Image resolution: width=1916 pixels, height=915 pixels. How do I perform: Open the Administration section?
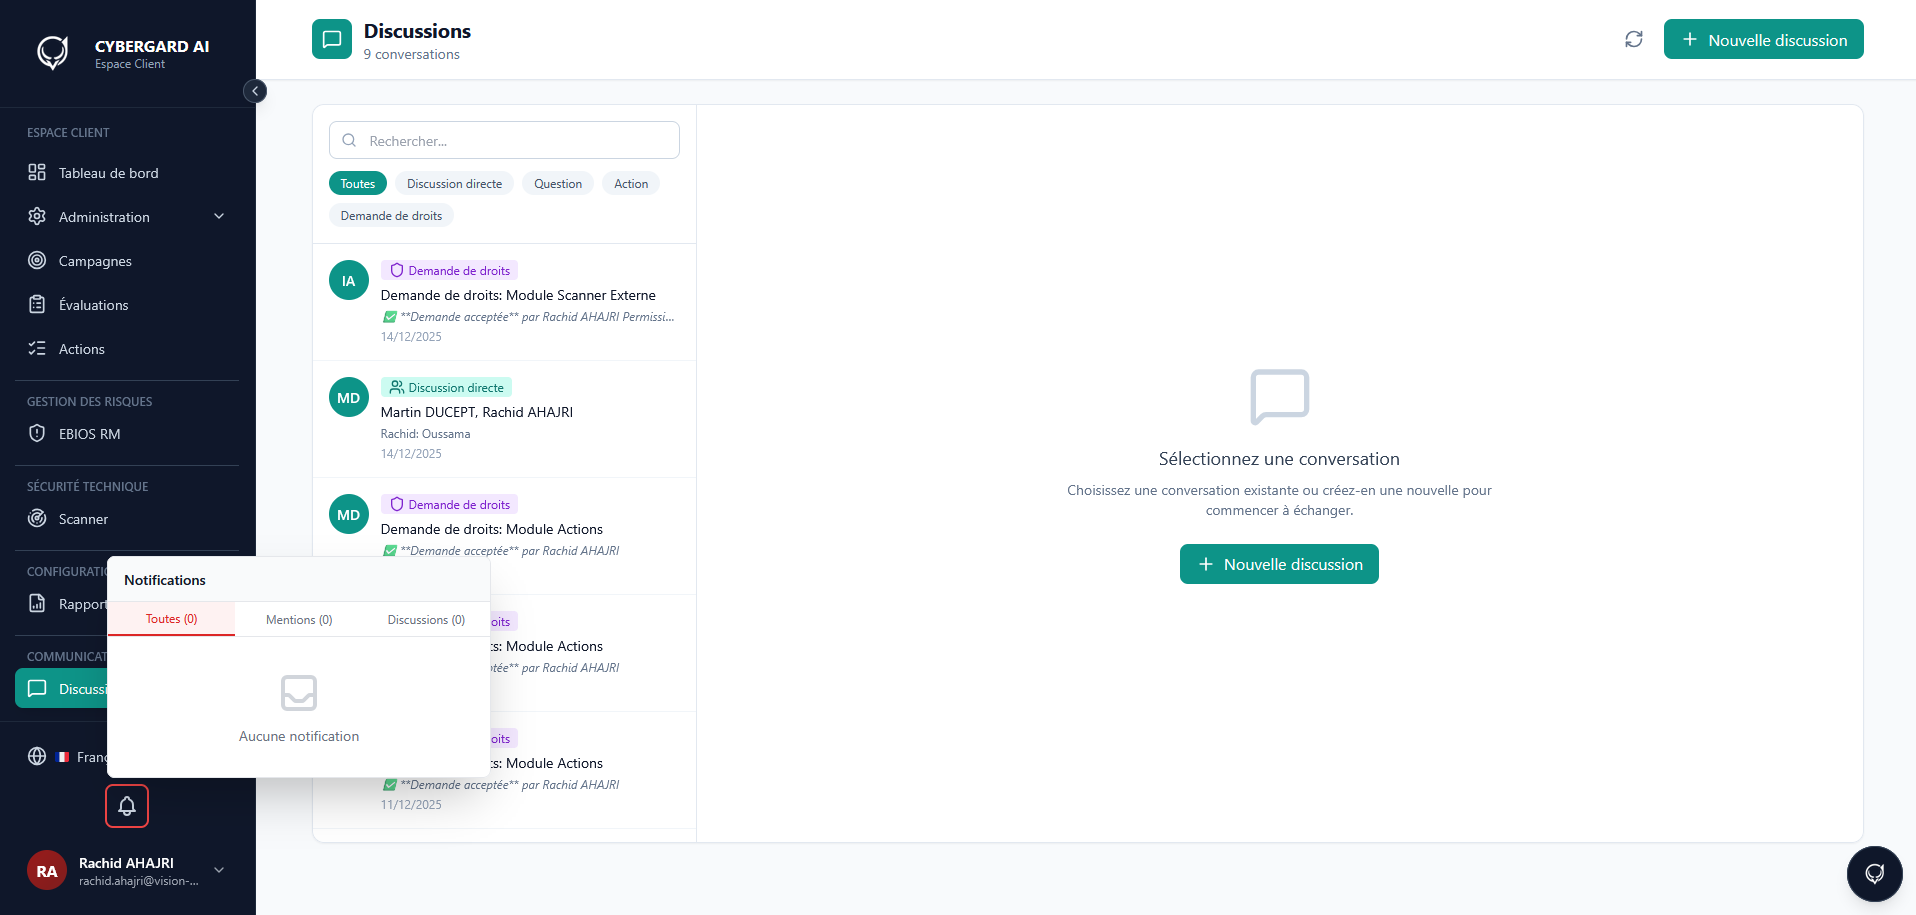pos(127,217)
